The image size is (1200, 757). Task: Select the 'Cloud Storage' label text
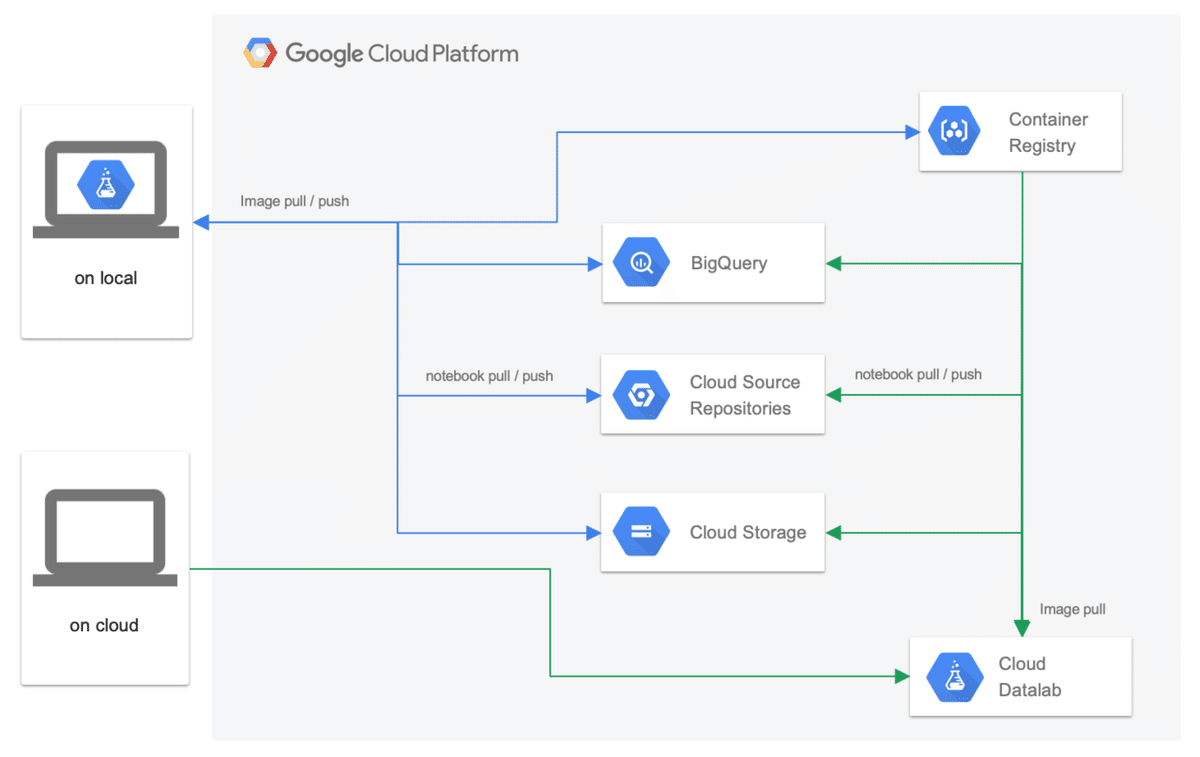pyautogui.click(x=748, y=533)
